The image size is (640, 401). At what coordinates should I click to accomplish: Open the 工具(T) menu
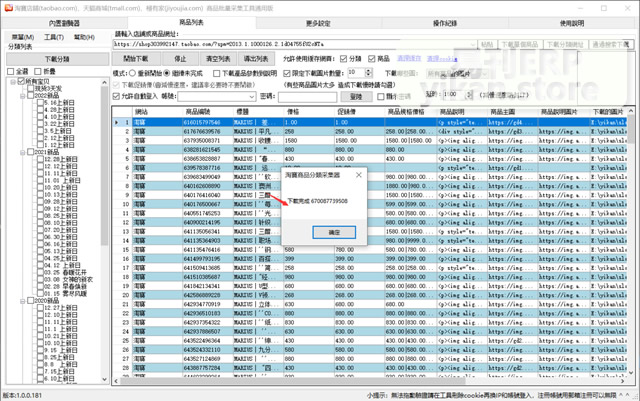(x=54, y=36)
